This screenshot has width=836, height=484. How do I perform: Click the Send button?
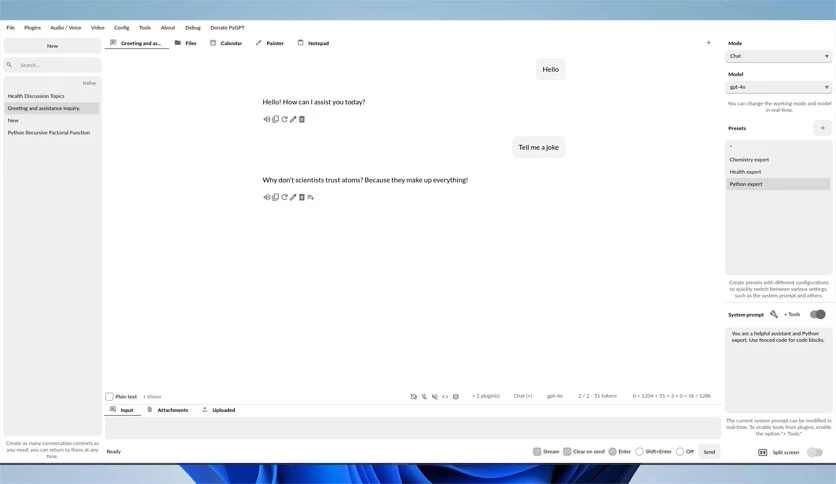click(x=709, y=452)
